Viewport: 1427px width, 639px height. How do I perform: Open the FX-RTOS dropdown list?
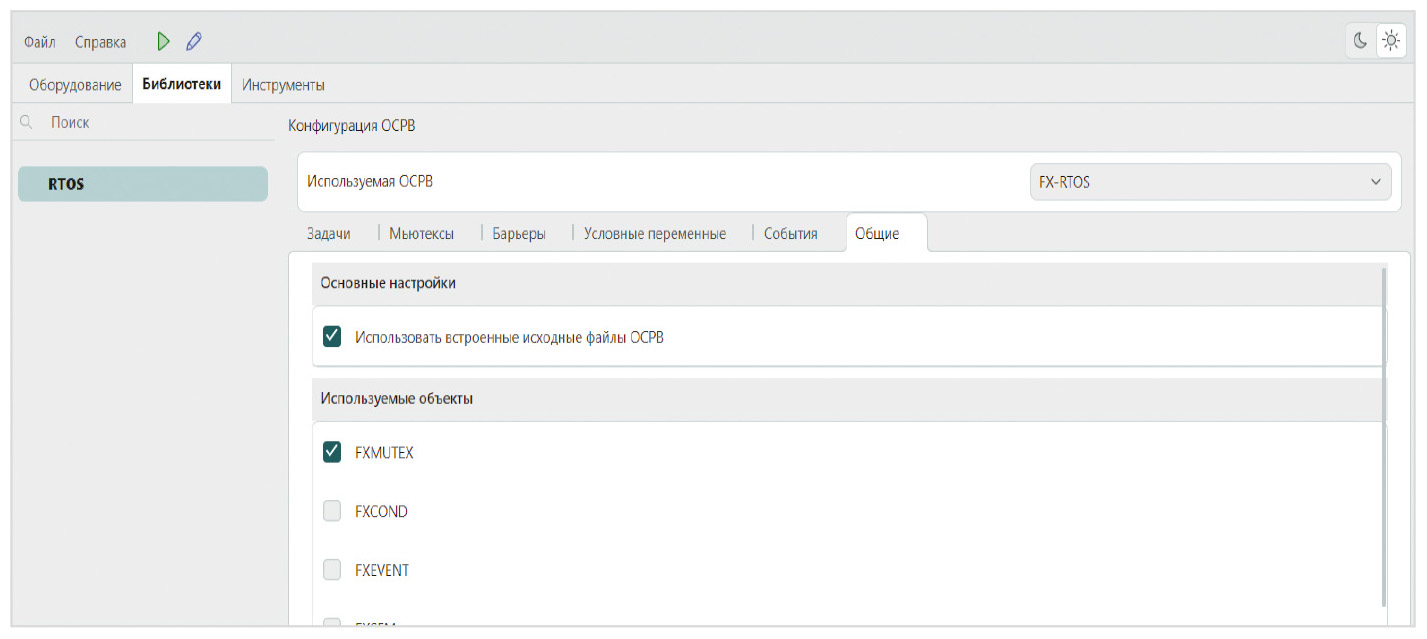(1209, 182)
